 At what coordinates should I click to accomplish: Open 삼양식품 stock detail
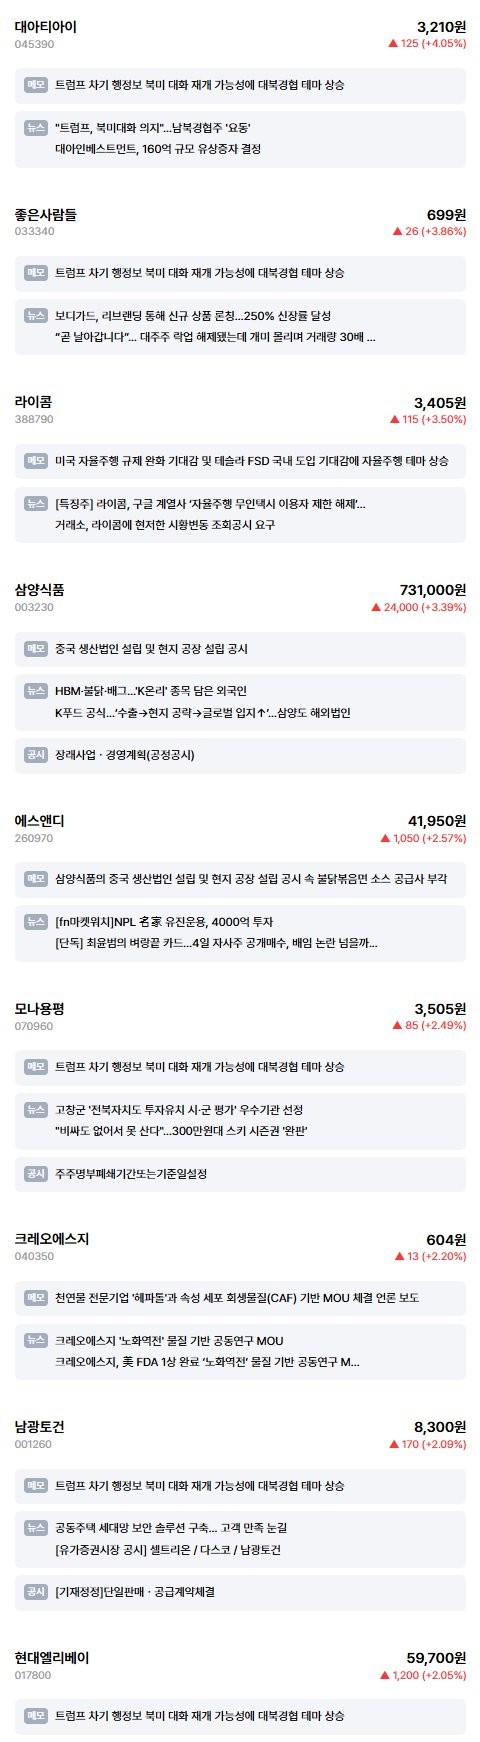[40, 591]
